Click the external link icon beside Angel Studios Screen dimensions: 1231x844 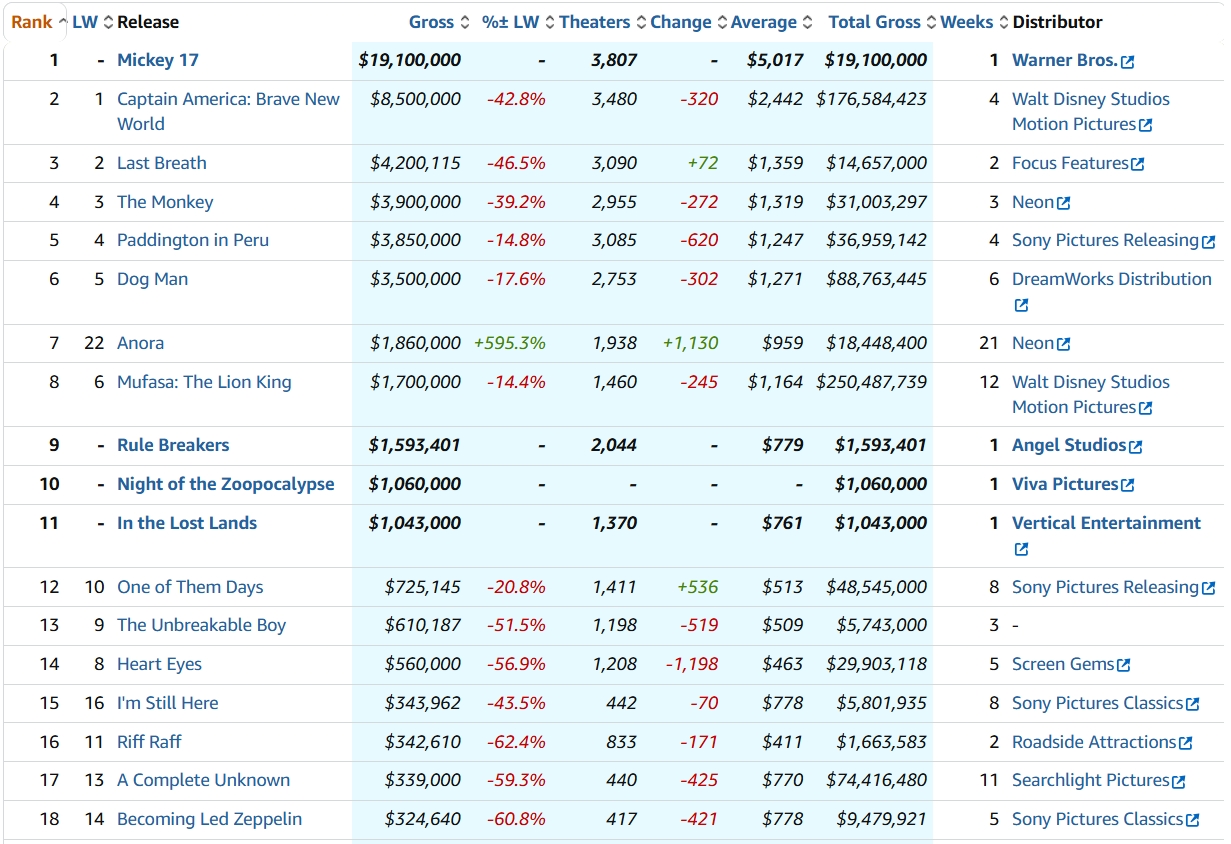click(1135, 447)
